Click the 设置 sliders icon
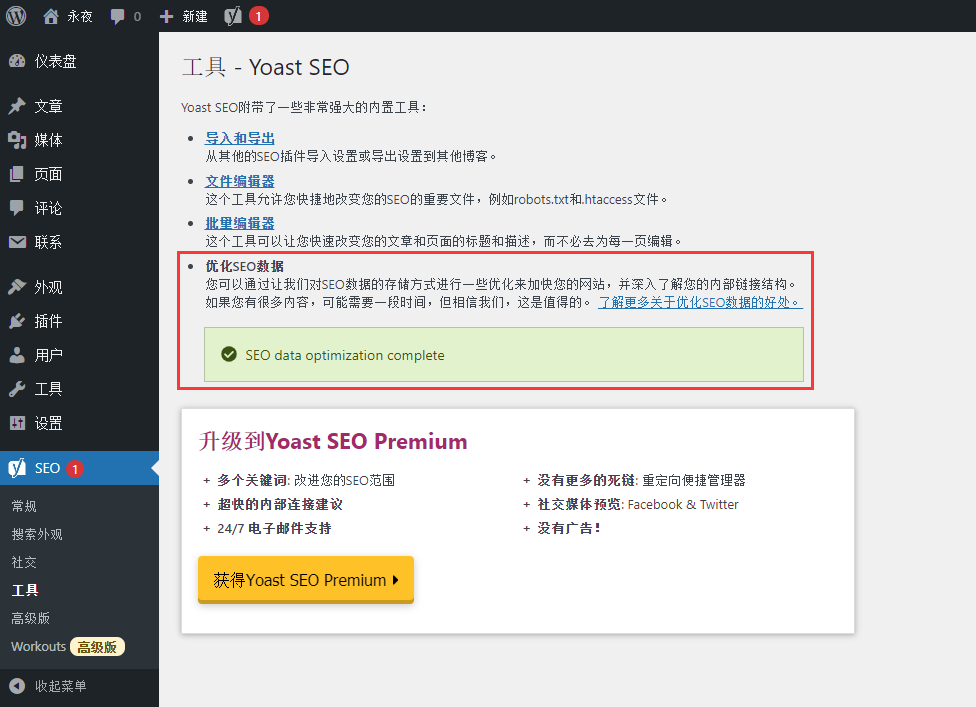Screen dimensions: 976x707 (x=17, y=423)
